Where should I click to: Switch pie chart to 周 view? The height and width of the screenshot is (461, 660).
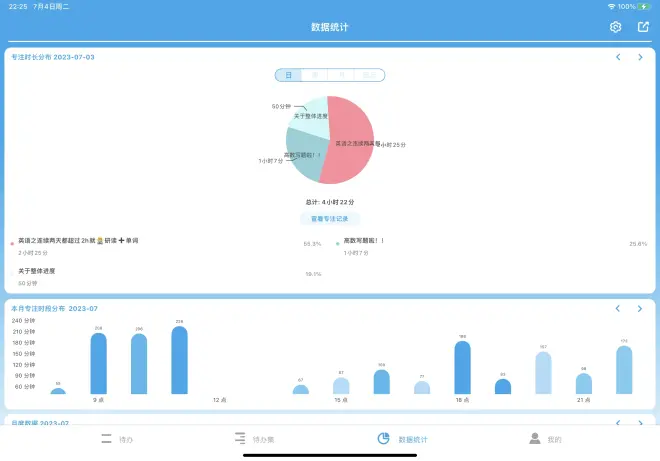click(x=316, y=75)
